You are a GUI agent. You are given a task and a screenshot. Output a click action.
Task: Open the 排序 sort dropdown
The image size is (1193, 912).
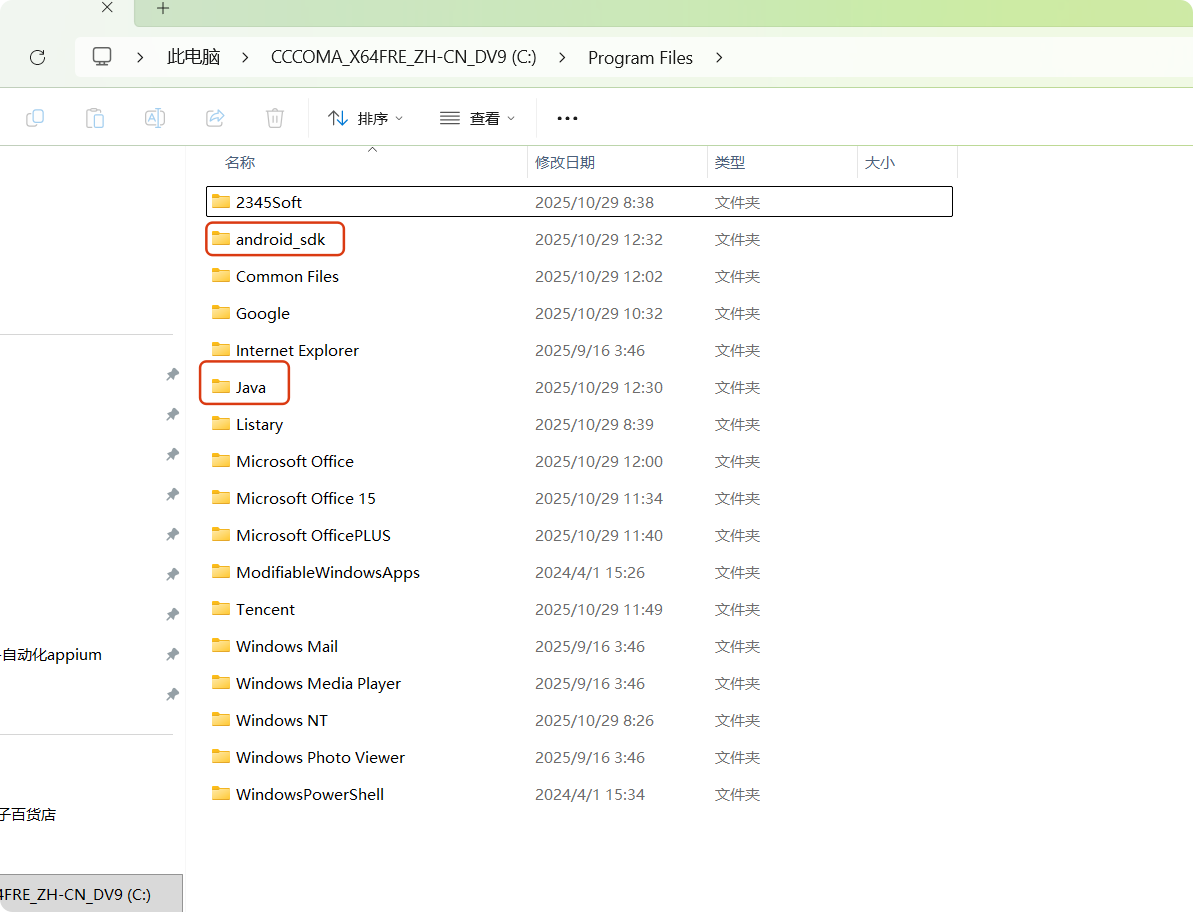point(365,118)
